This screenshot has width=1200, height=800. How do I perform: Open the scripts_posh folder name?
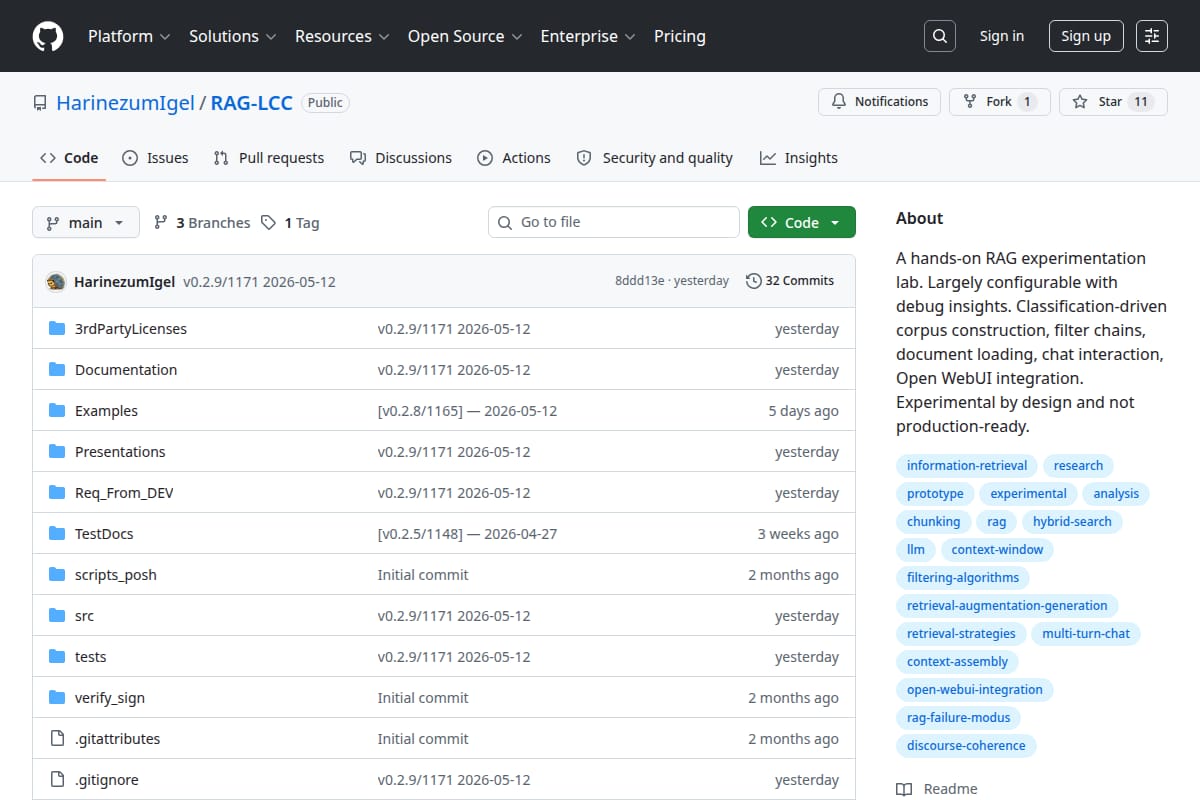coord(116,575)
